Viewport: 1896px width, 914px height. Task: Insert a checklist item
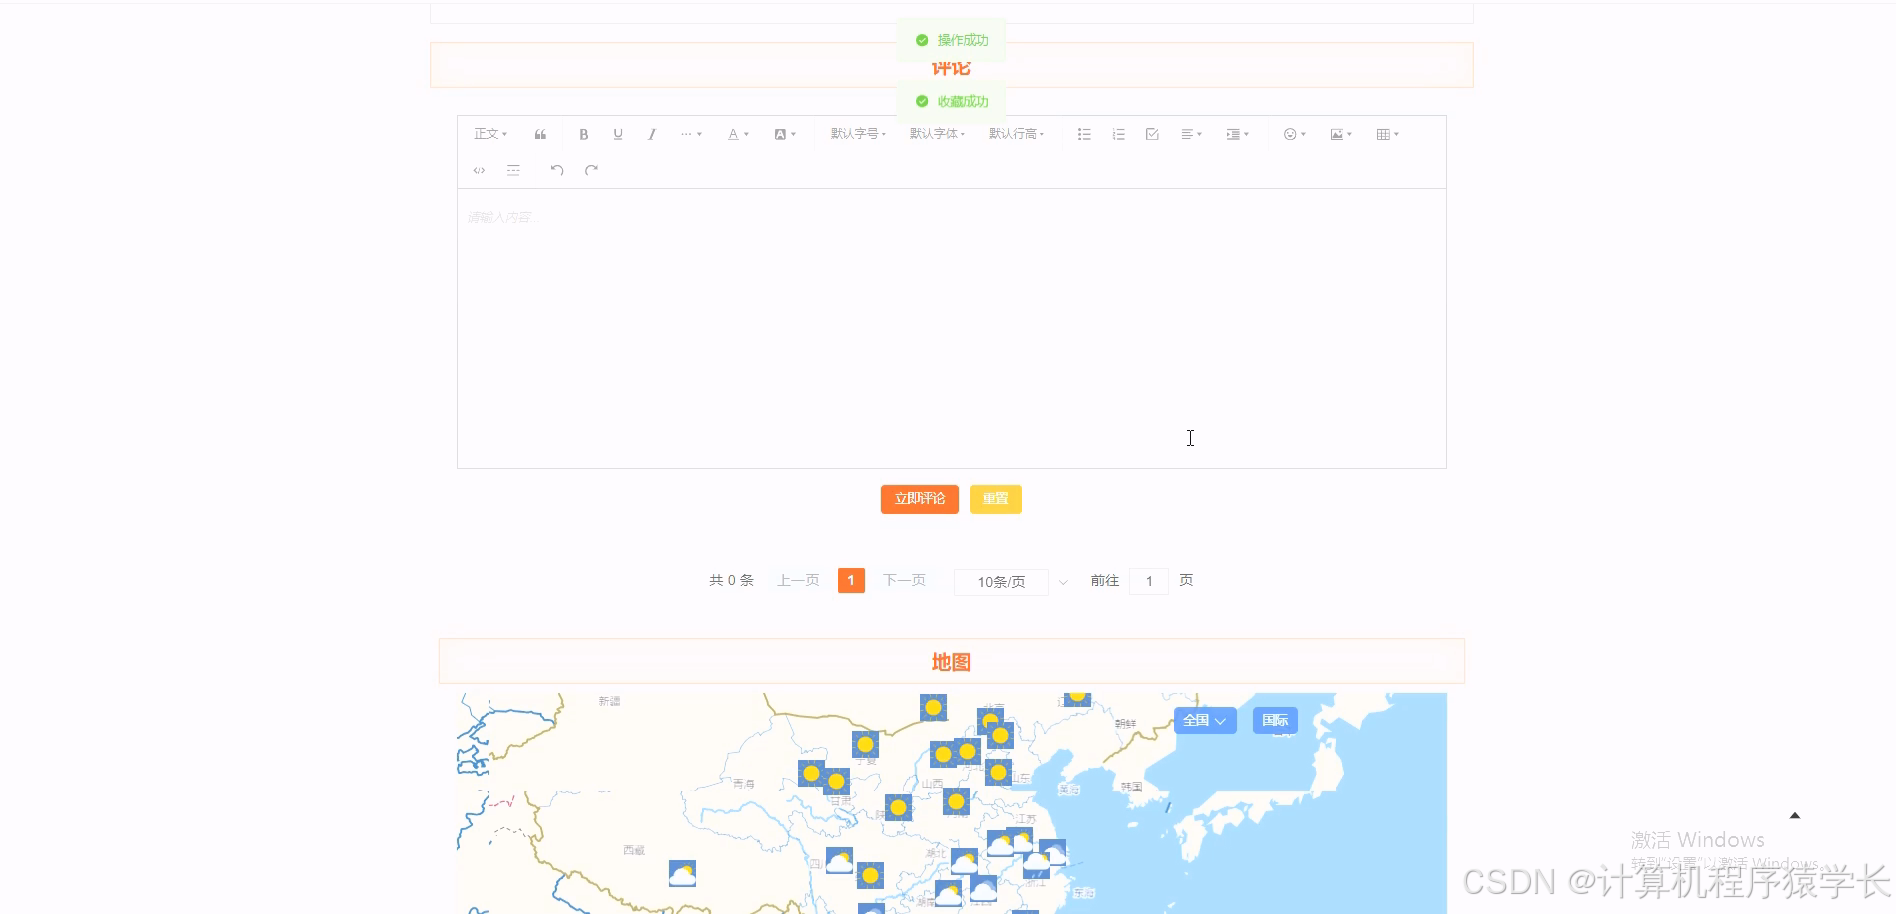point(1151,133)
